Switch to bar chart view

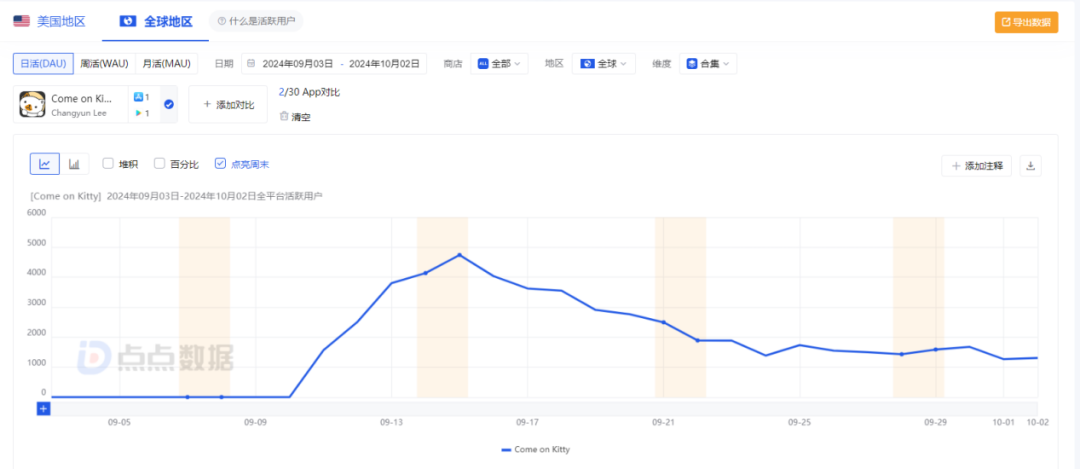[x=74, y=164]
